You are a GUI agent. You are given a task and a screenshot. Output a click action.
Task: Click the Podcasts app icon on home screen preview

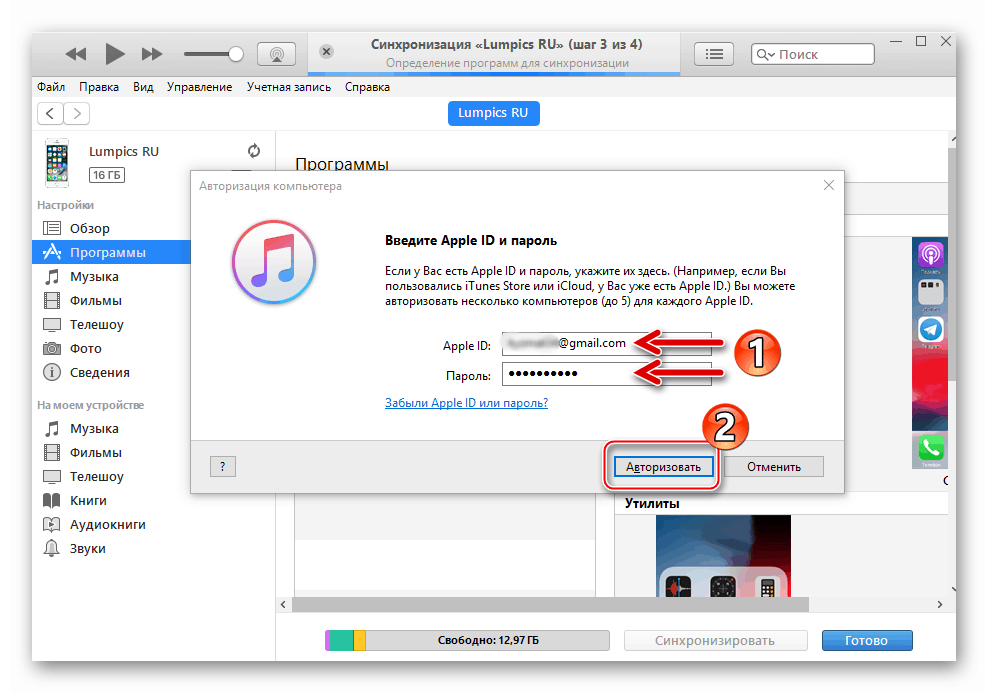point(930,255)
